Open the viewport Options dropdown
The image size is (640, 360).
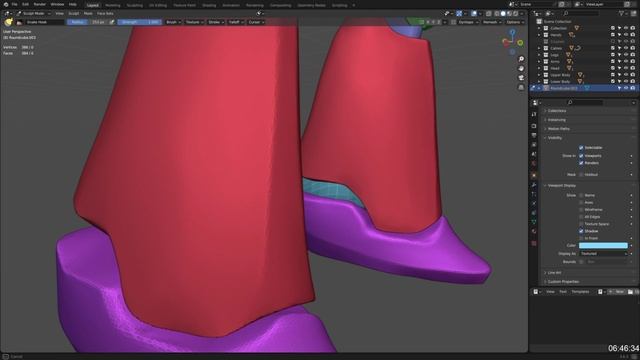pyautogui.click(x=515, y=22)
